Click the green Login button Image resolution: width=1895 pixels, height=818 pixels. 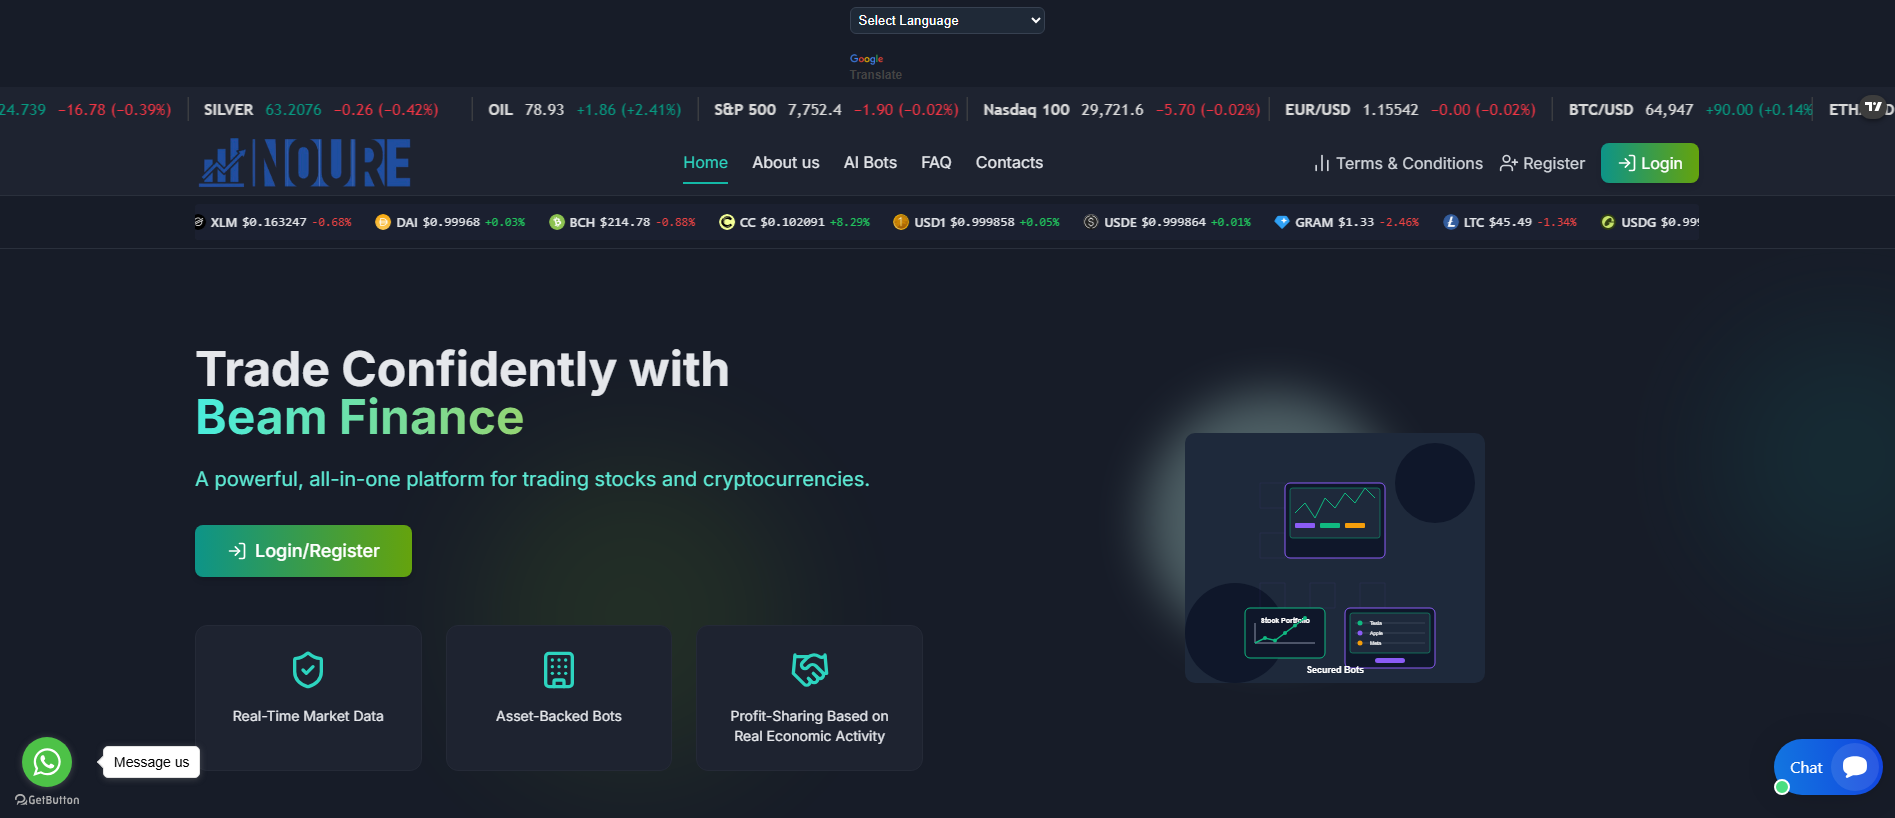(x=1650, y=163)
